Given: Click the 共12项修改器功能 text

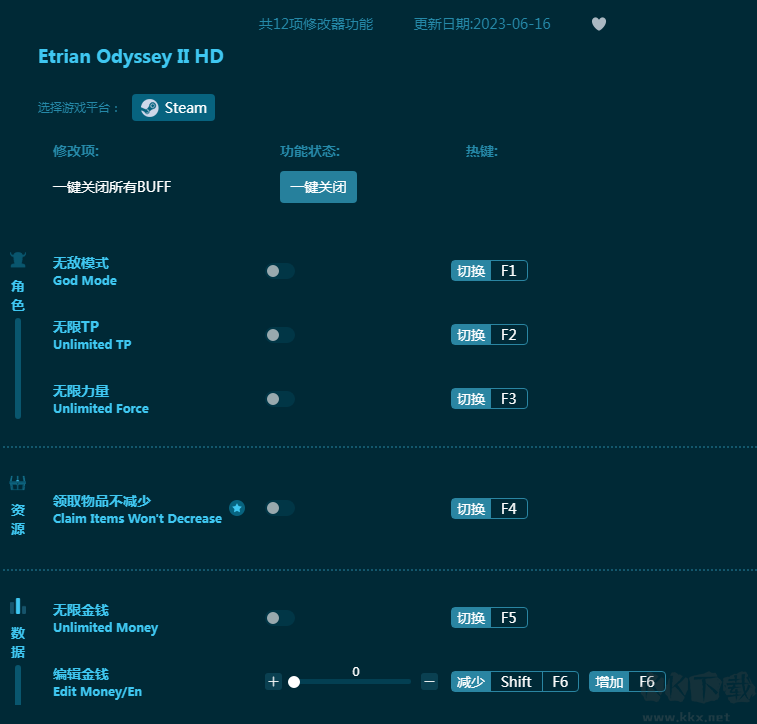Looking at the screenshot, I should click(x=316, y=24).
